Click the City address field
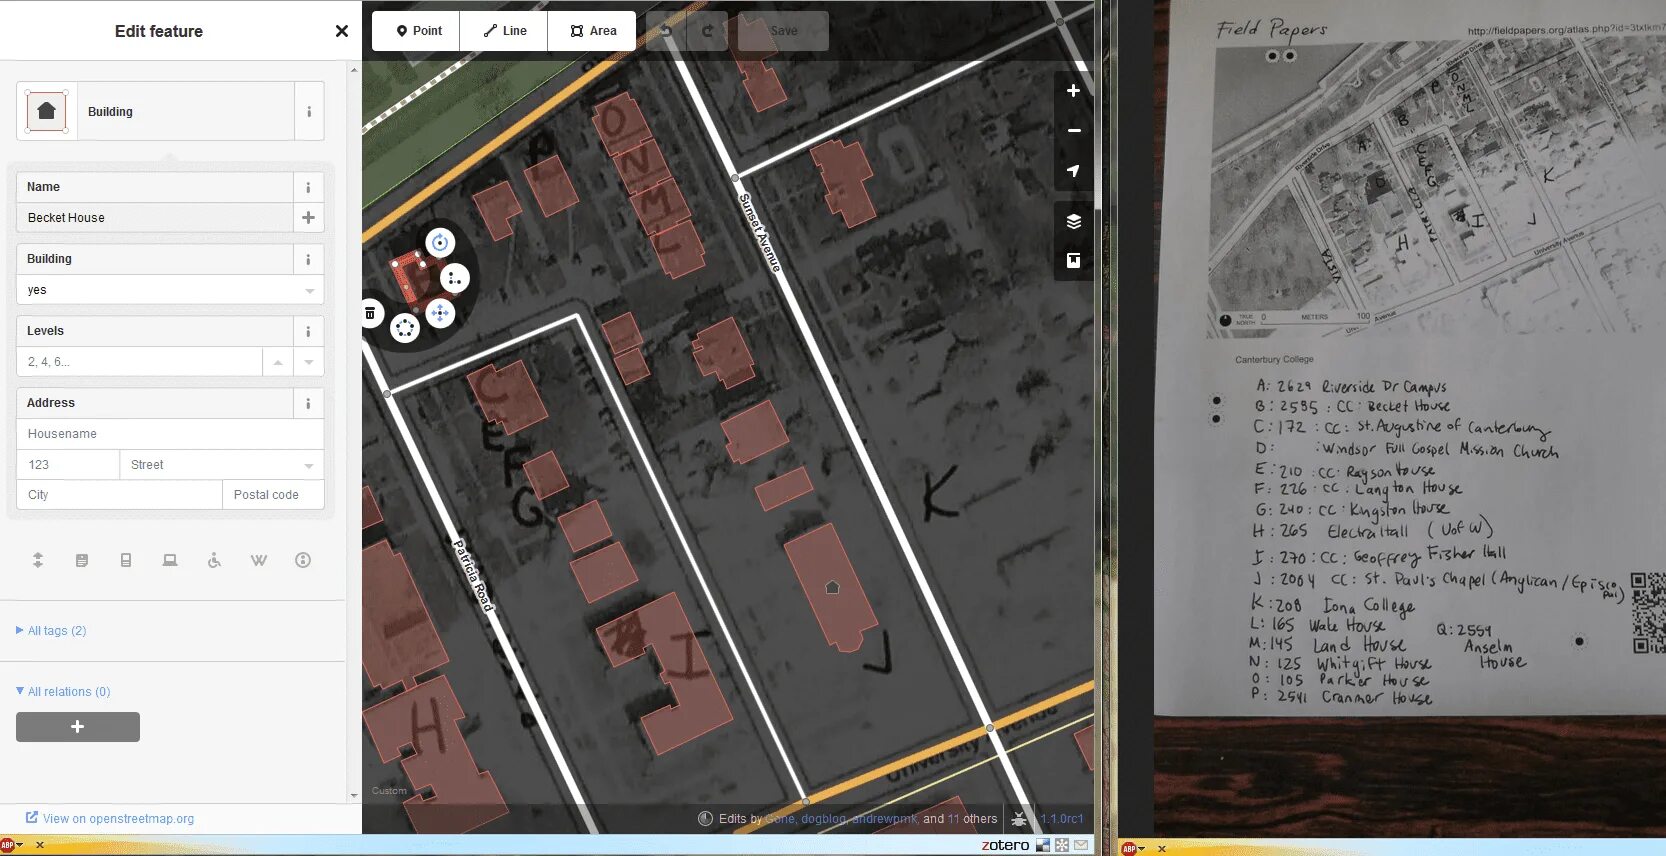Viewport: 1666px width, 856px height. click(x=119, y=495)
